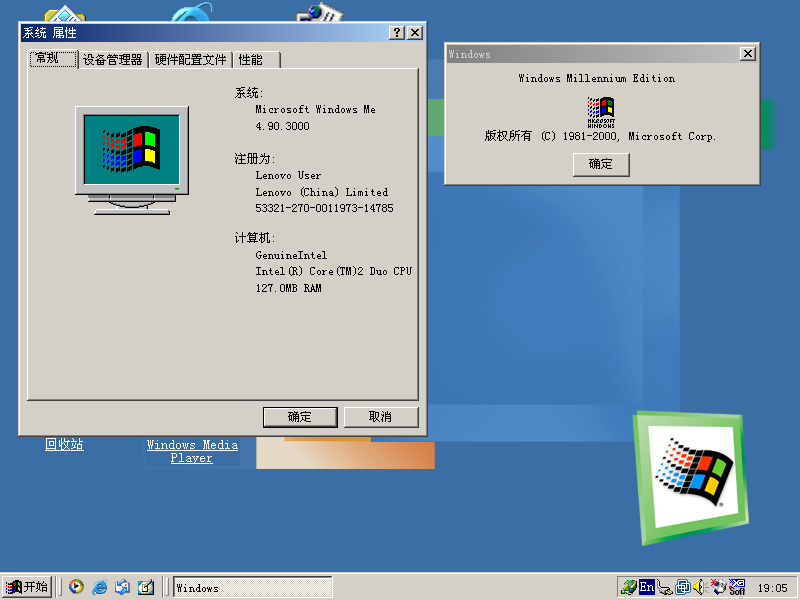Select the Windows taskbar button

pyautogui.click(x=253, y=588)
